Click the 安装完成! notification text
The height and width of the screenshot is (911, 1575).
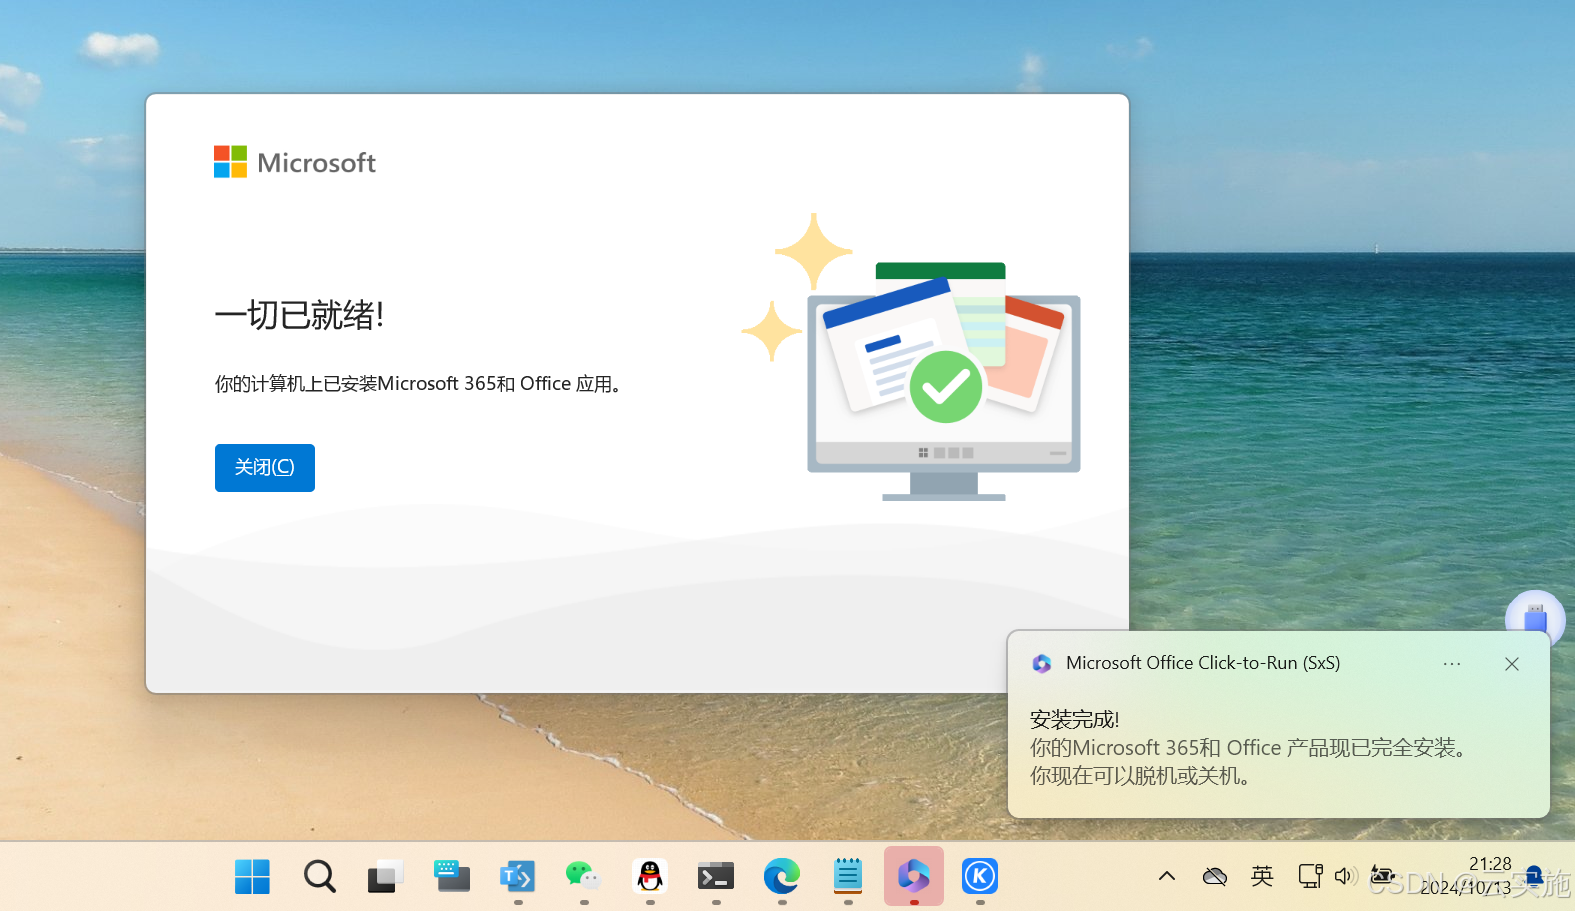click(x=1075, y=720)
